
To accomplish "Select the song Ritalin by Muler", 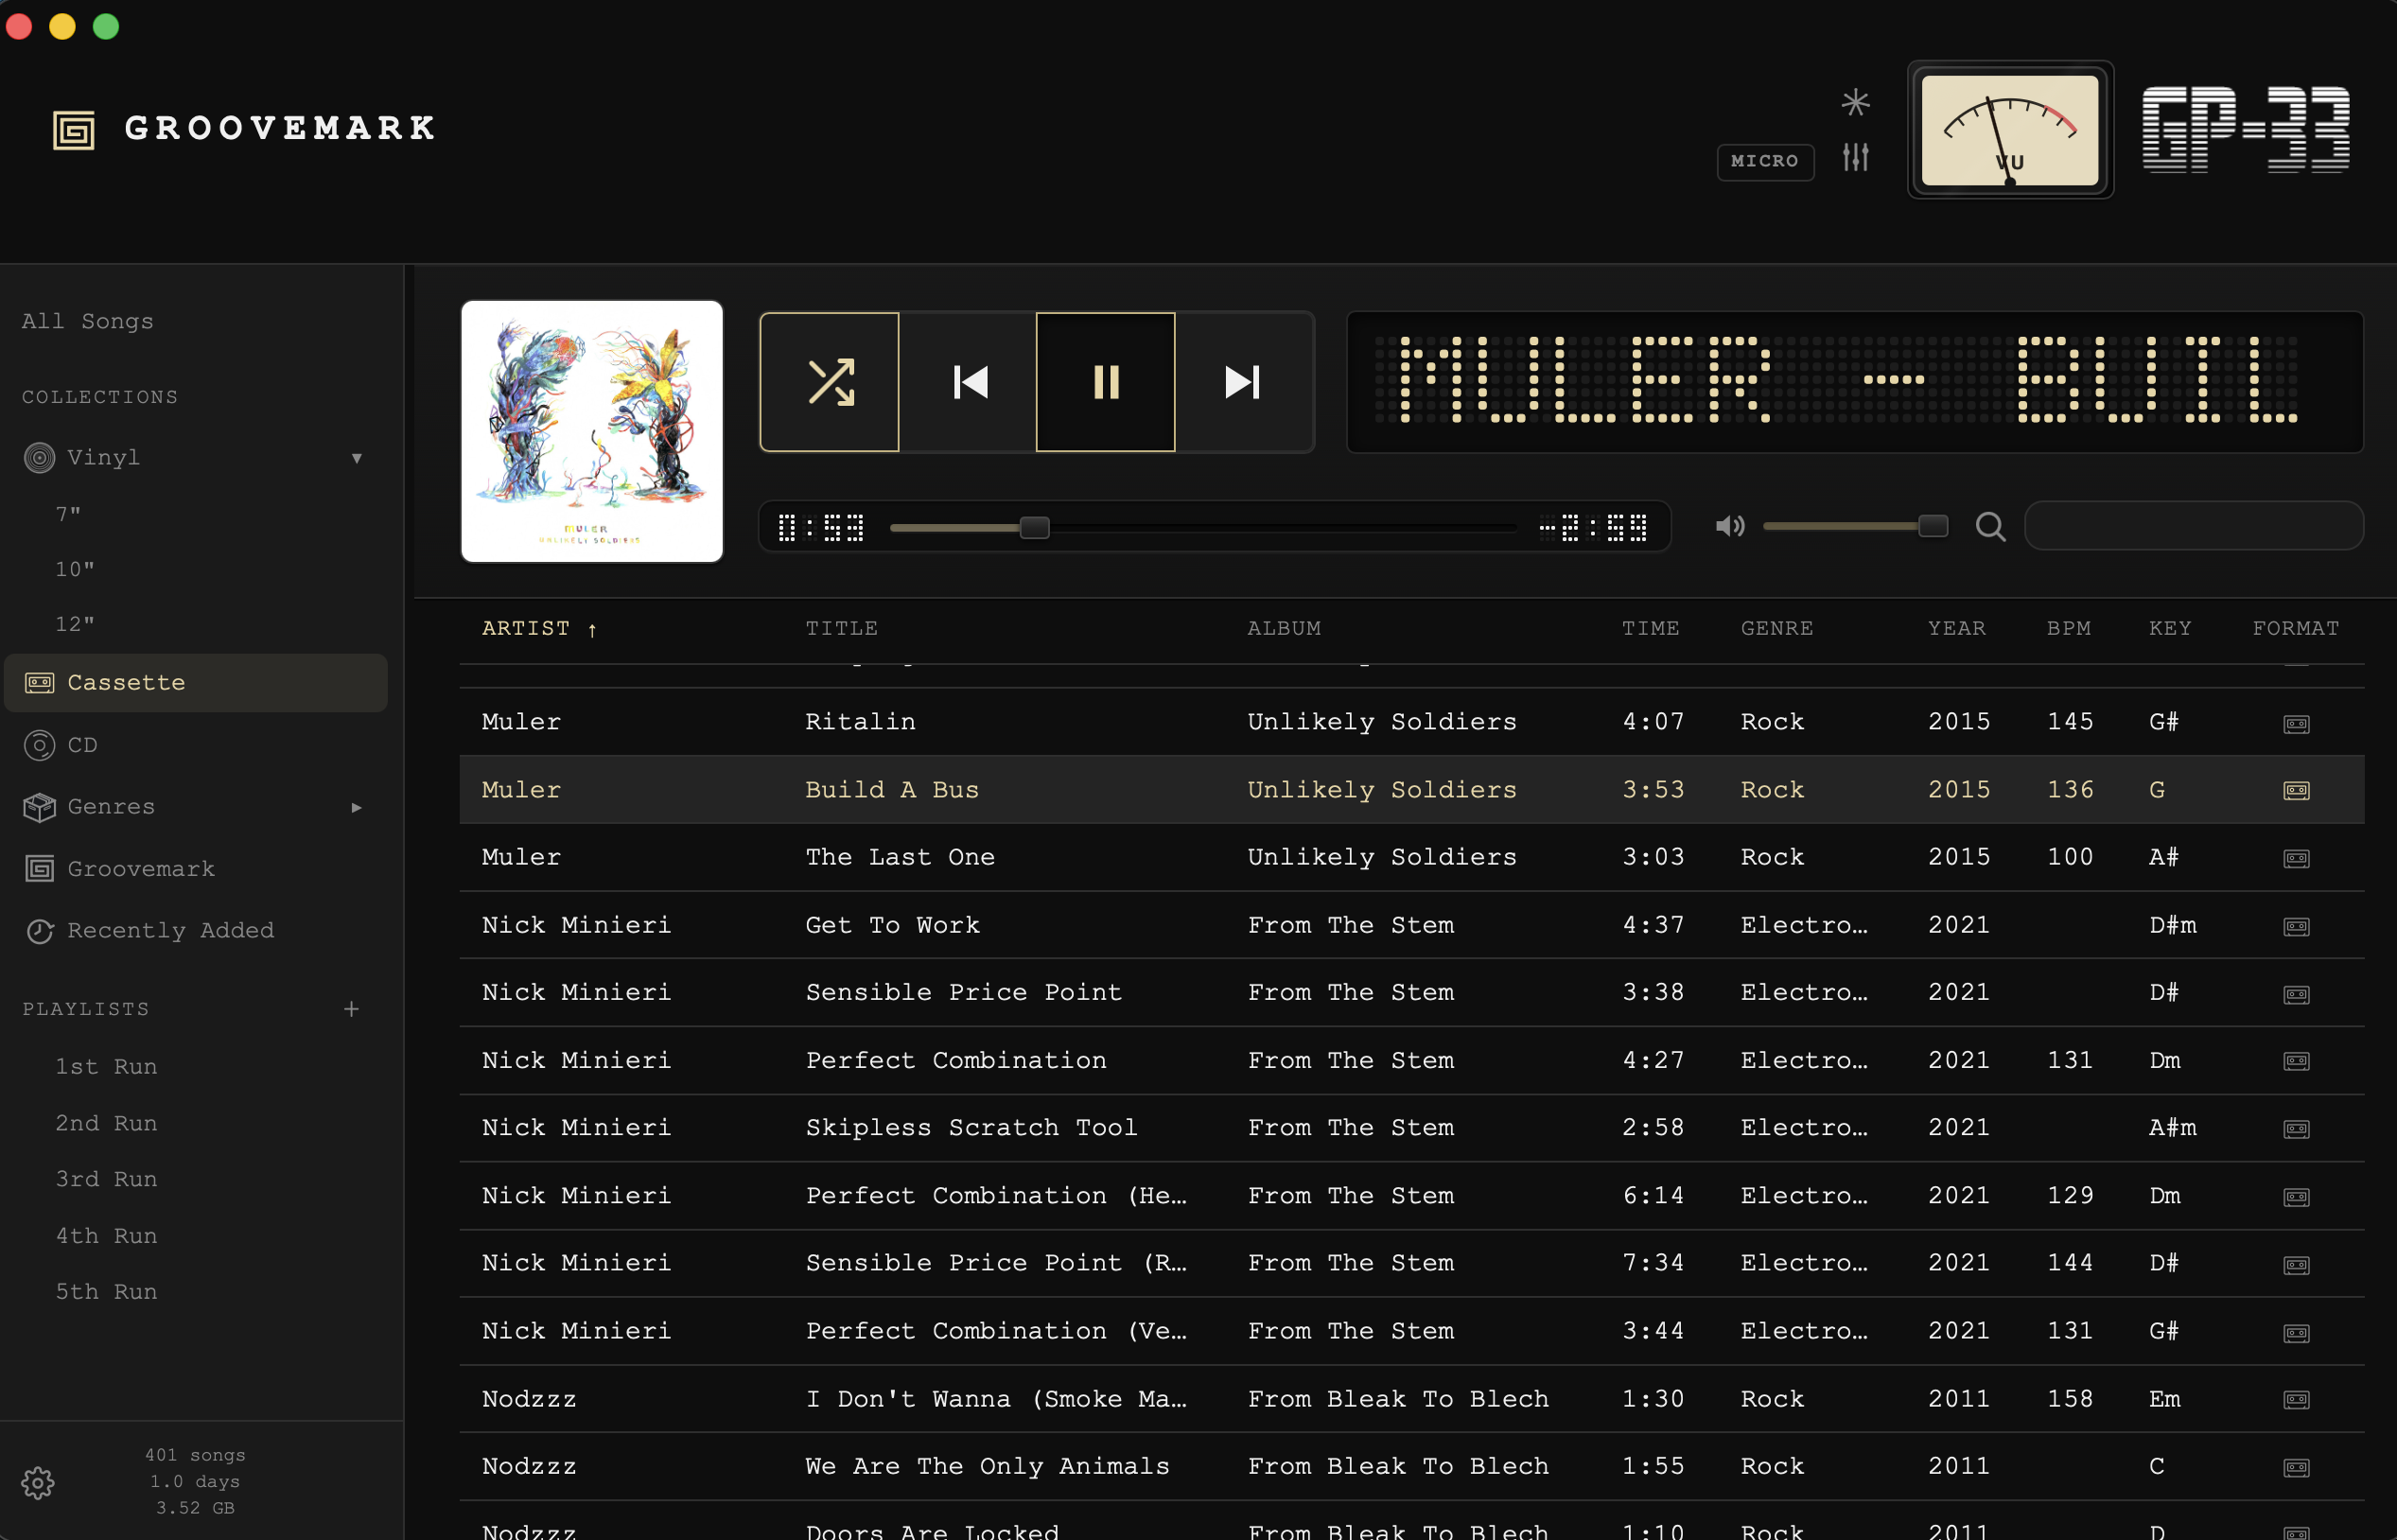I will click(1411, 722).
